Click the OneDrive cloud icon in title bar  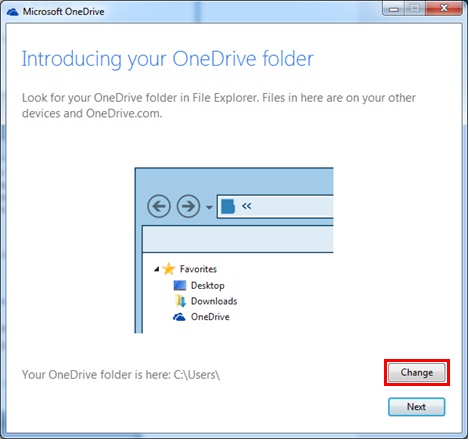12,12
